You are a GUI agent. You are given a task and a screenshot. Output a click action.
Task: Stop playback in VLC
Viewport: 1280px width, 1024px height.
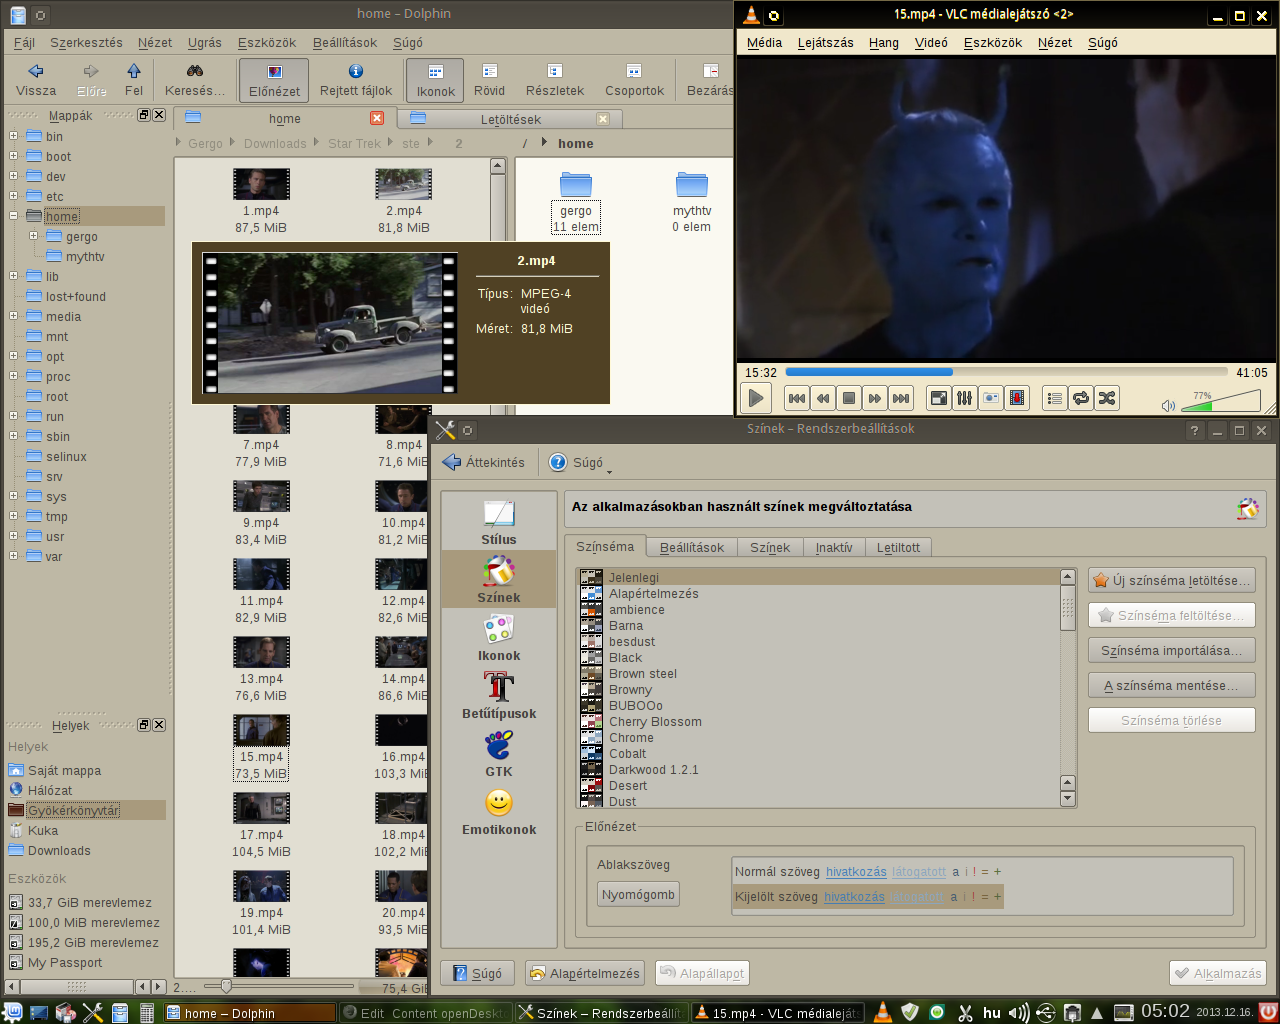point(849,398)
